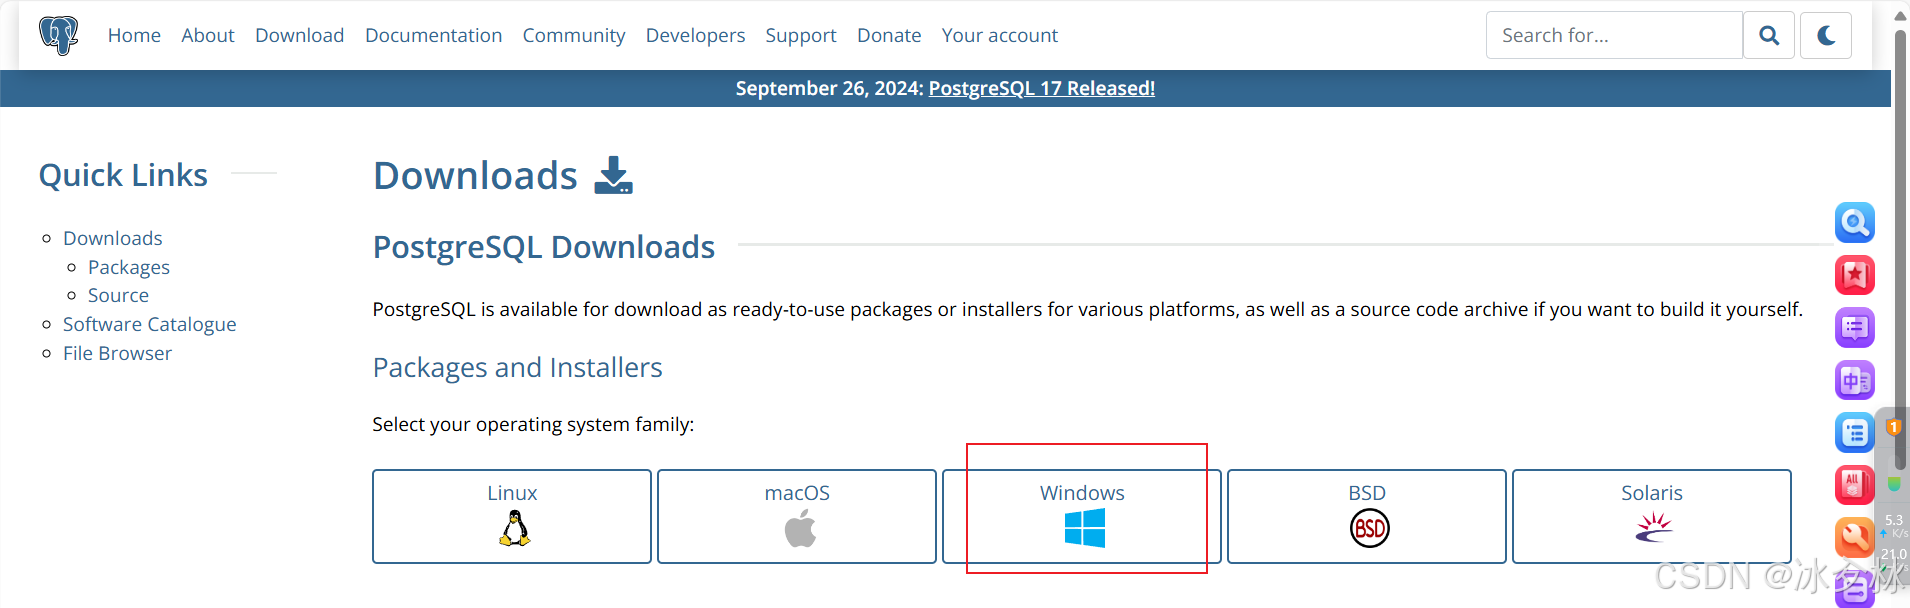
Task: Click the green shield icon
Action: 1894,484
